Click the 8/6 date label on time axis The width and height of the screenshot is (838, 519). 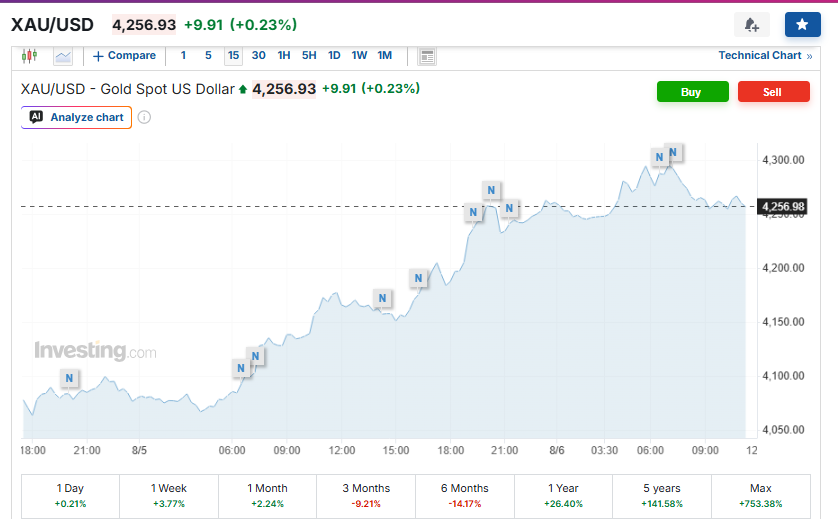click(x=557, y=450)
